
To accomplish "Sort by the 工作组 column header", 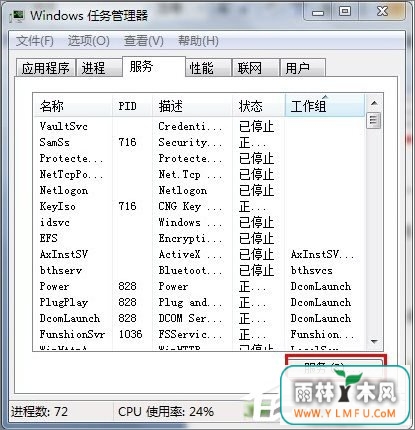I will (325, 106).
